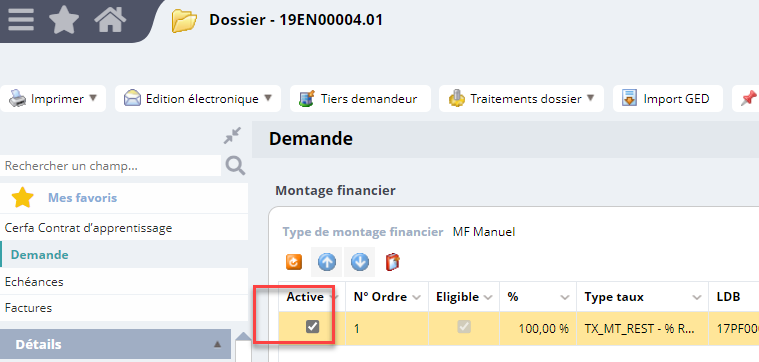Viewport: 759px width, 362px height.
Task: Click the Dossier folder icon
Action: (184, 21)
